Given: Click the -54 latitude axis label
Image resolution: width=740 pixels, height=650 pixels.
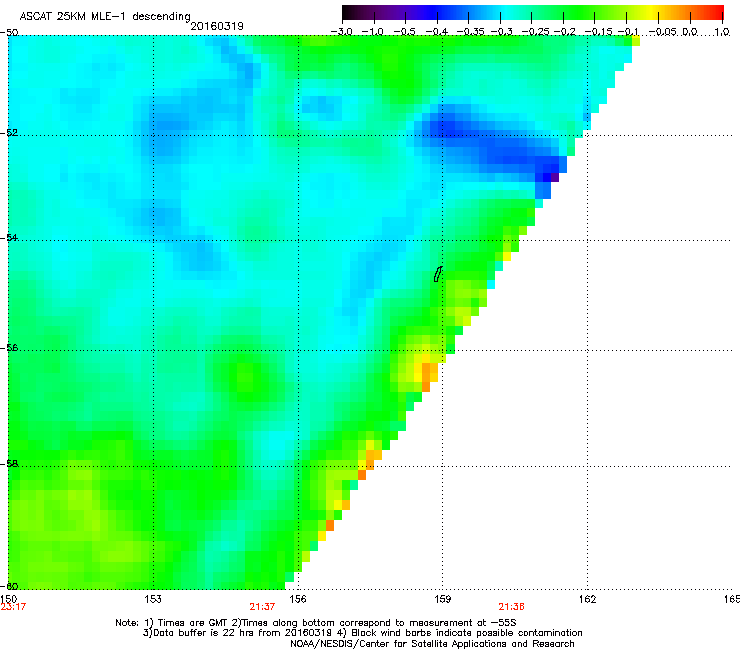Looking at the screenshot, I should [9, 237].
